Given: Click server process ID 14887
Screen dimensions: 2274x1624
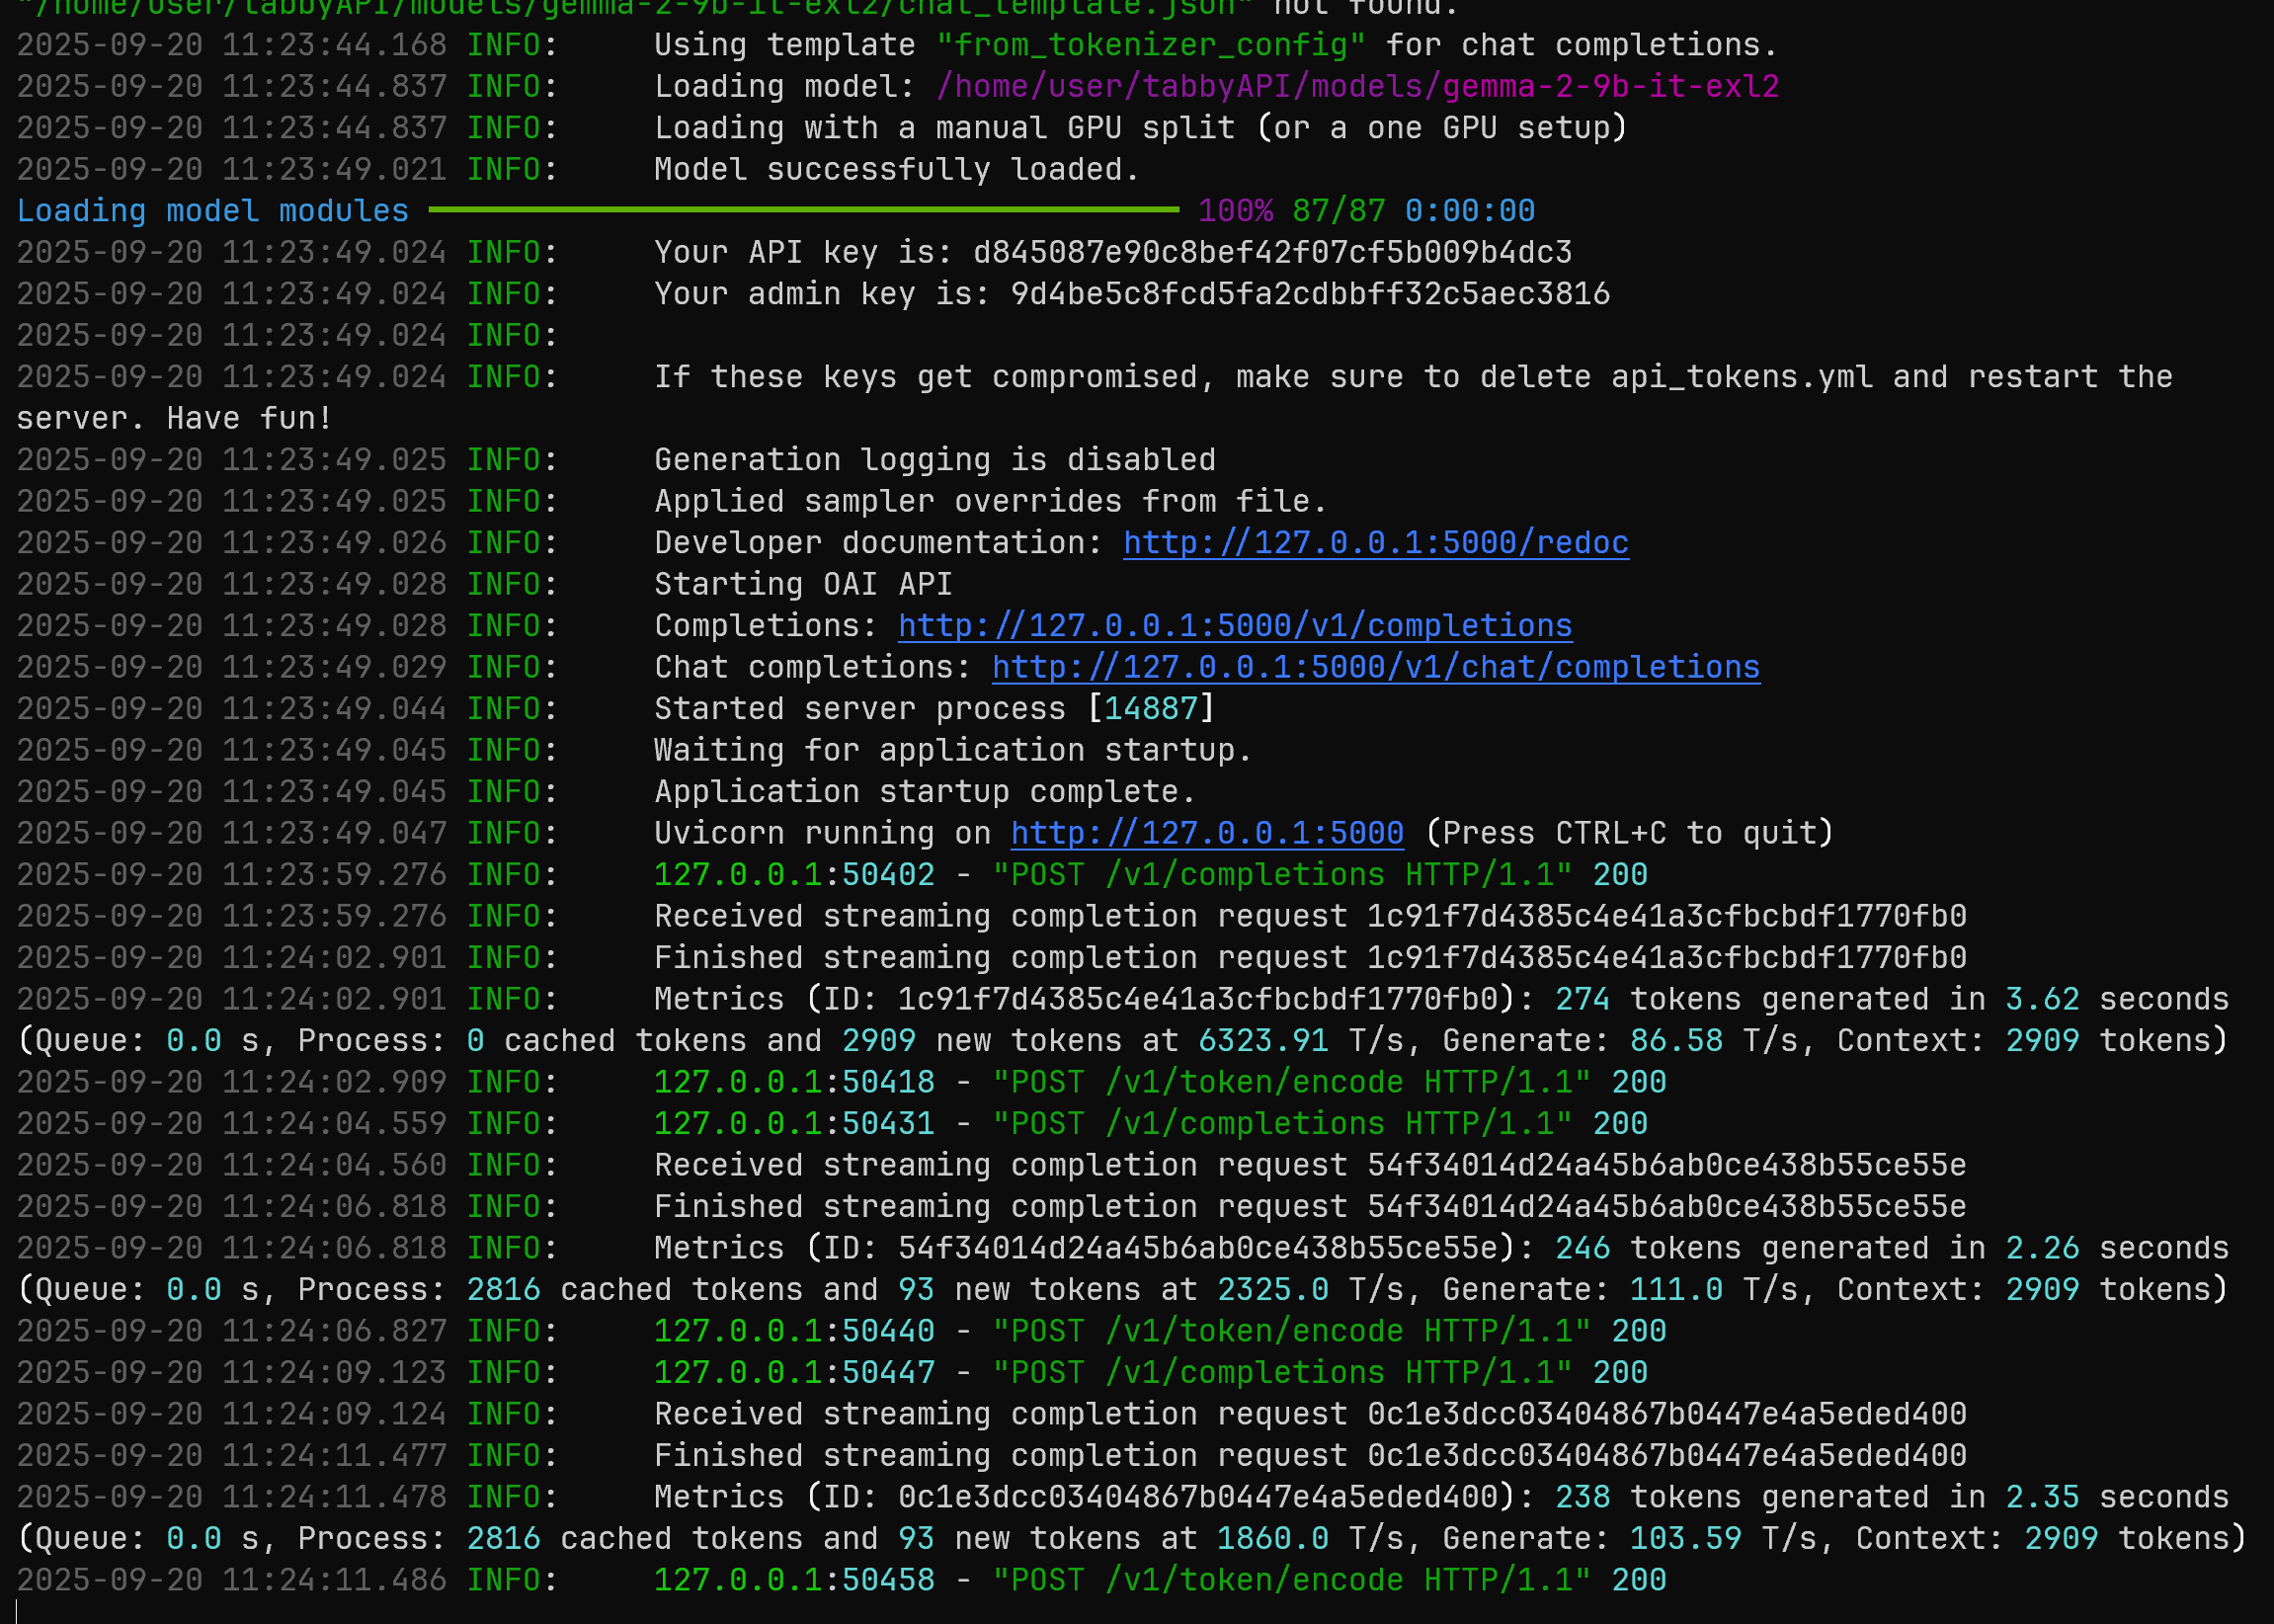Looking at the screenshot, I should (x=1150, y=709).
